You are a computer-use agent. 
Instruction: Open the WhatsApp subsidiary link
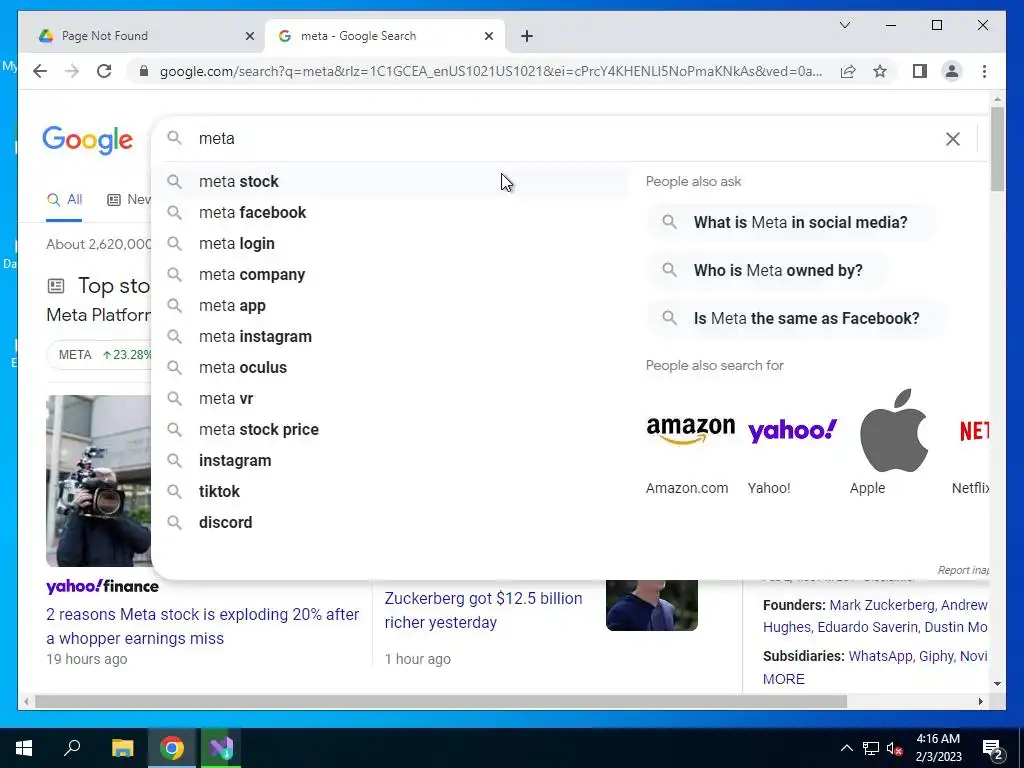coord(880,656)
